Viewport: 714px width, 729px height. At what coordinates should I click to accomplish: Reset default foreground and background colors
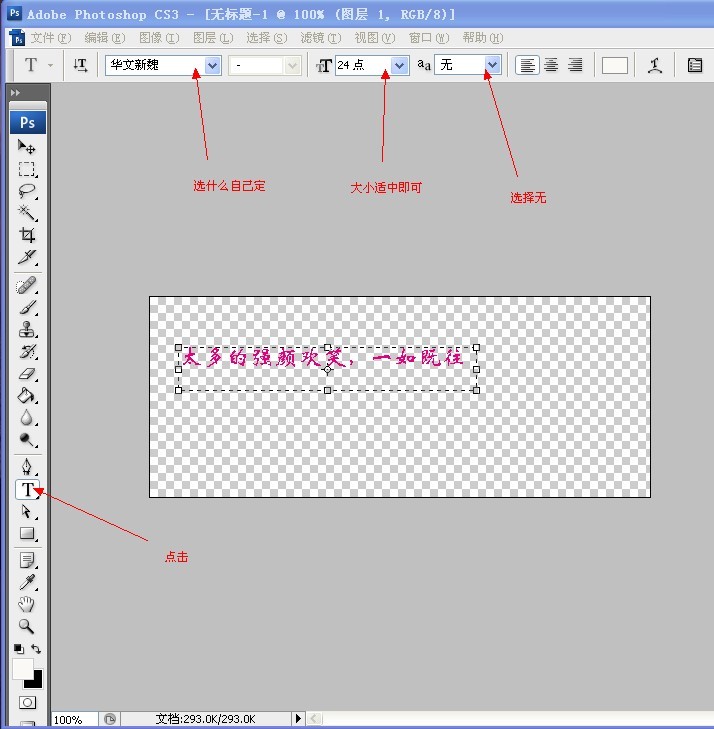18,649
